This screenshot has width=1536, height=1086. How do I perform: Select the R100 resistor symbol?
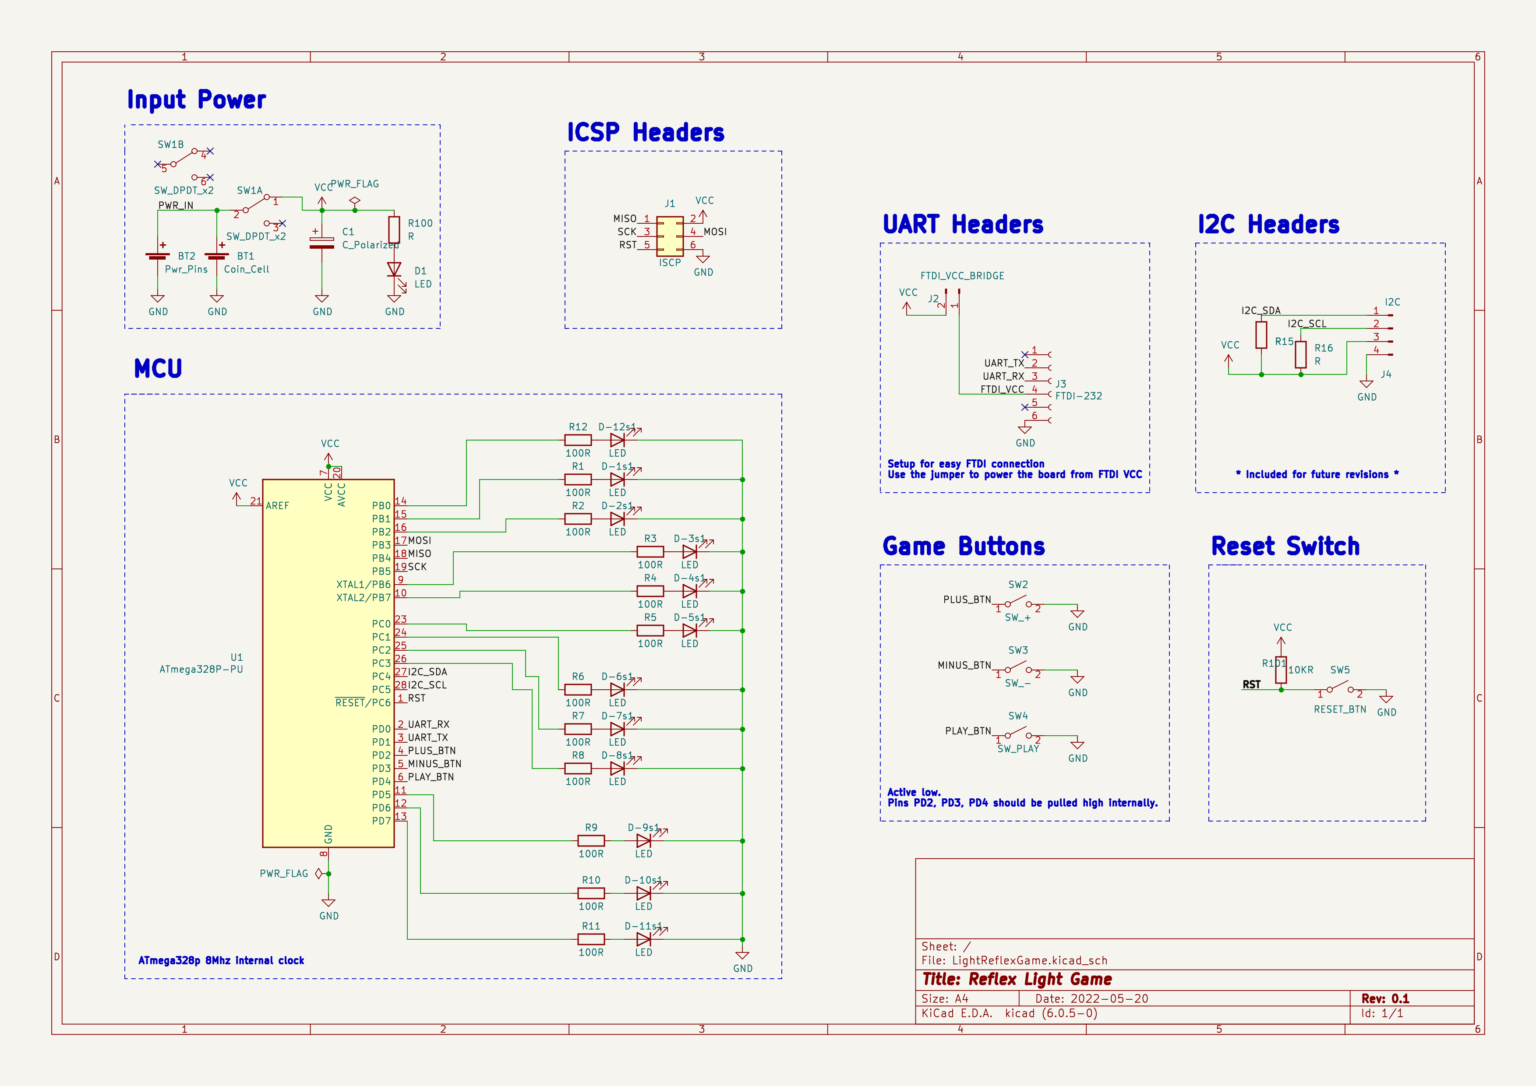[394, 230]
